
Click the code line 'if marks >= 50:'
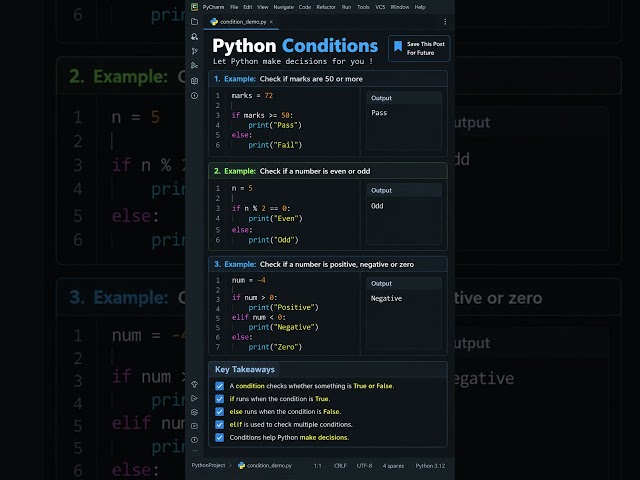click(x=262, y=115)
